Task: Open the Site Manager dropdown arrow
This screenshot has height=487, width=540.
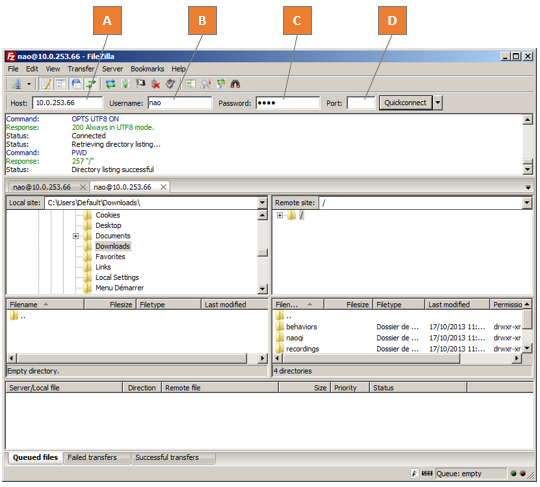Action: [29, 84]
